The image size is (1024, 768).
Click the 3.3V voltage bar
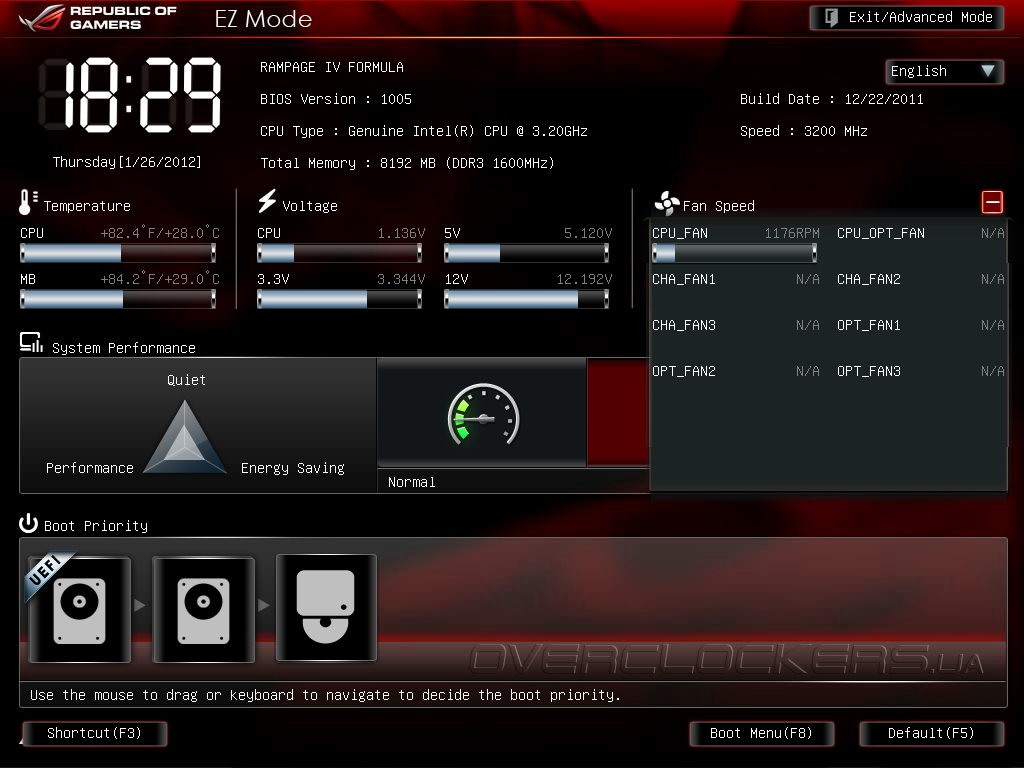[x=340, y=299]
